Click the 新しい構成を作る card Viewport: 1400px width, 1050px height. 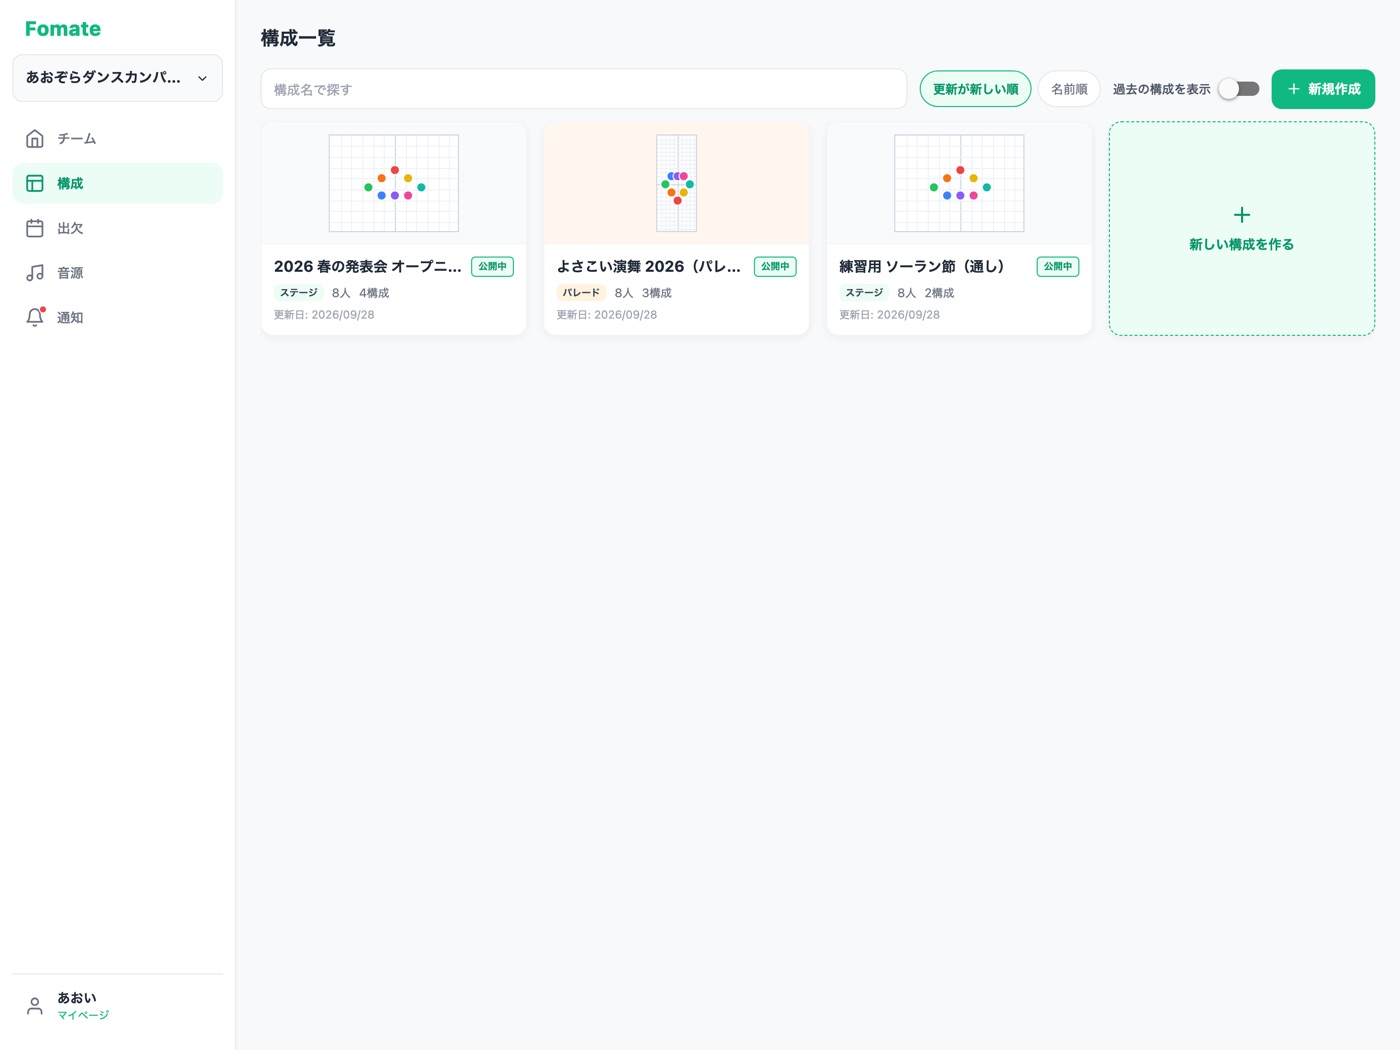point(1242,229)
